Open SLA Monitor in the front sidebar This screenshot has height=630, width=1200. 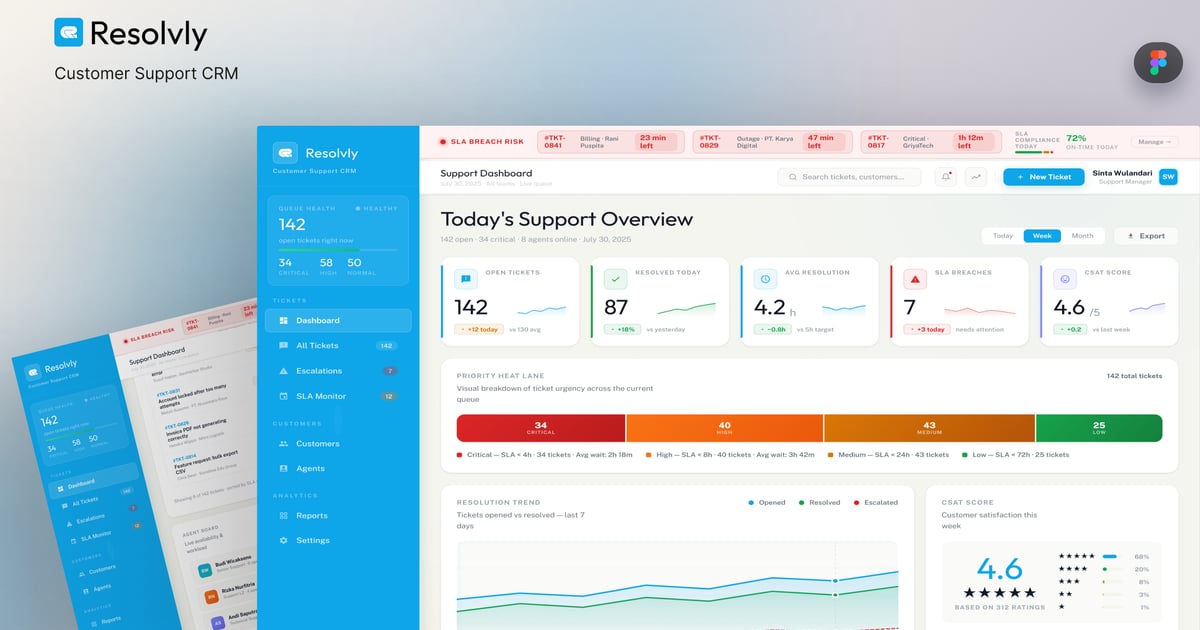338,396
